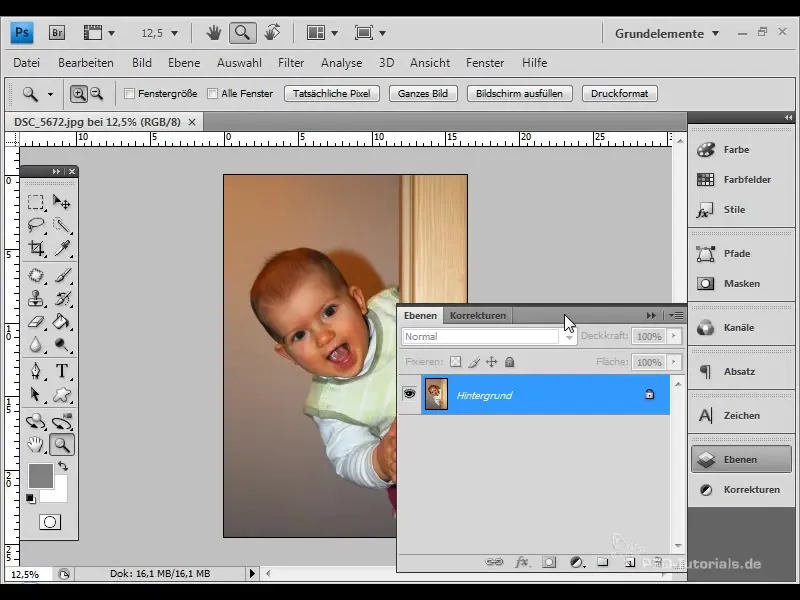Viewport: 800px width, 600px height.
Task: Select the Type tool
Action: [62, 370]
